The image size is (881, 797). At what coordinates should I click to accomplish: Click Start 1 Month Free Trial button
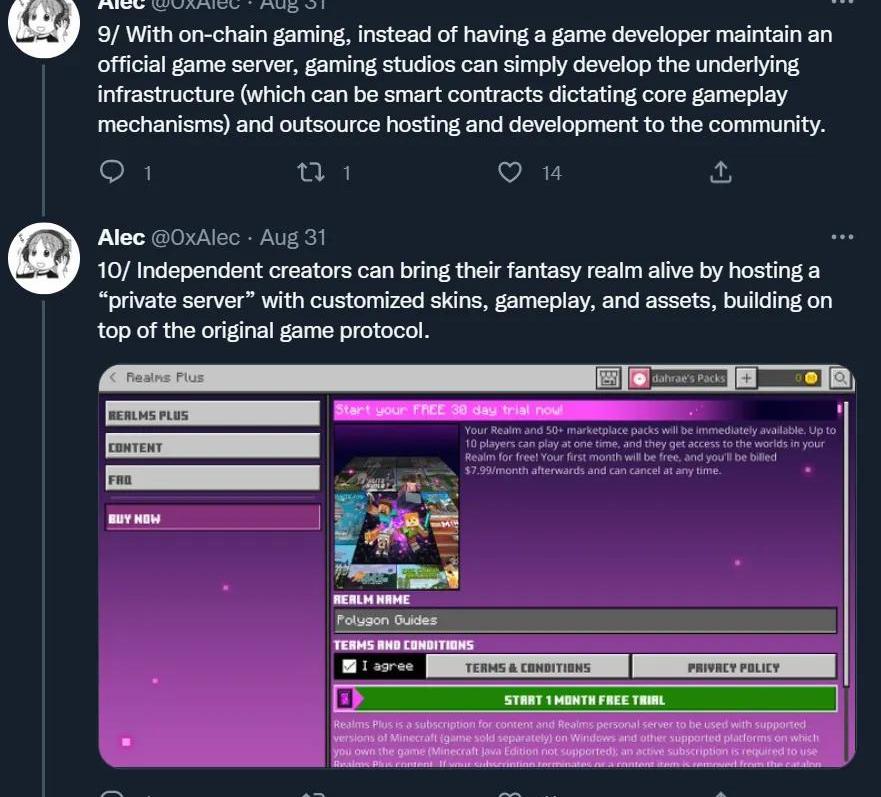click(x=585, y=699)
